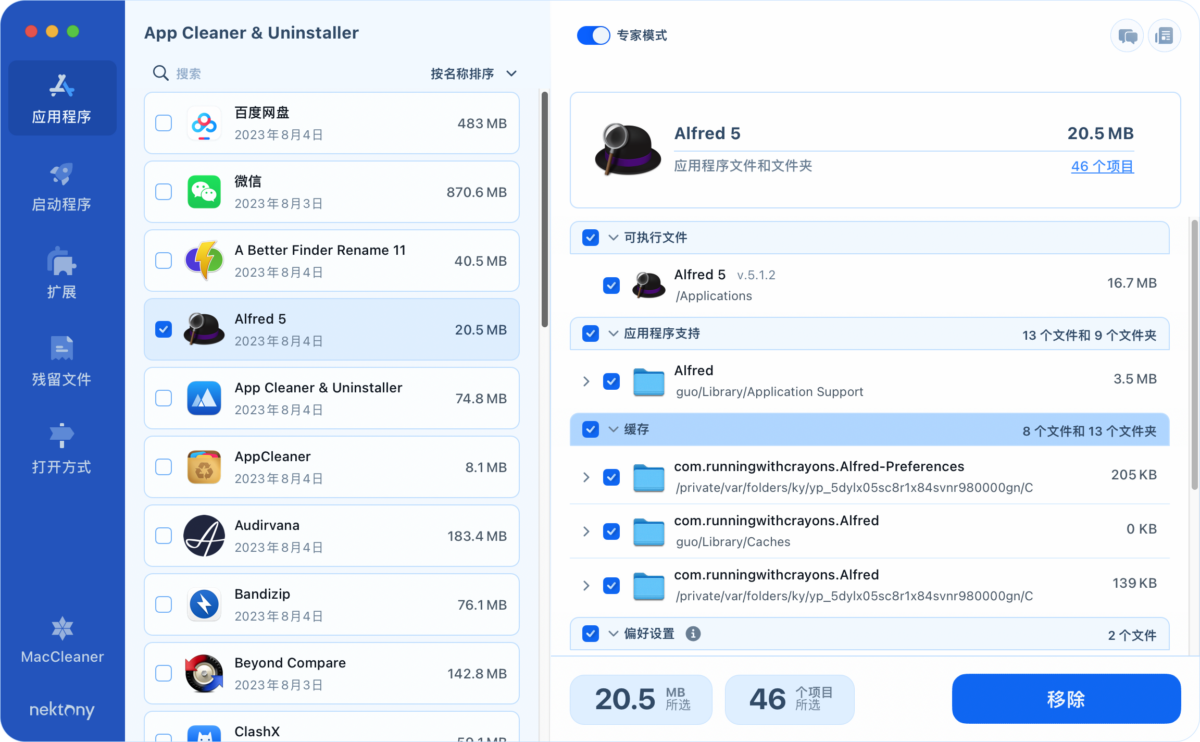This screenshot has height=742, width=1200.
Task: Click the app list vertical scrollbar
Action: point(545,209)
